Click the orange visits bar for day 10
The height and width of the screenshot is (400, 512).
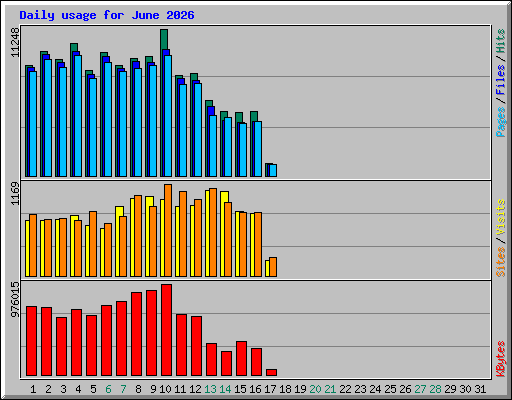pyautogui.click(x=168, y=230)
